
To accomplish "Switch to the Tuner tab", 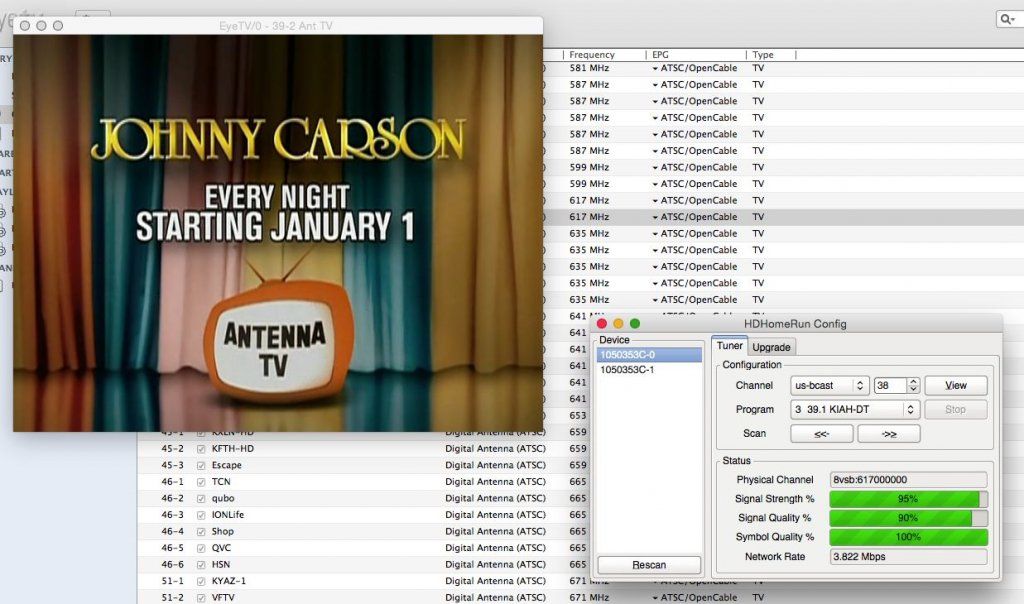I will click(729, 346).
